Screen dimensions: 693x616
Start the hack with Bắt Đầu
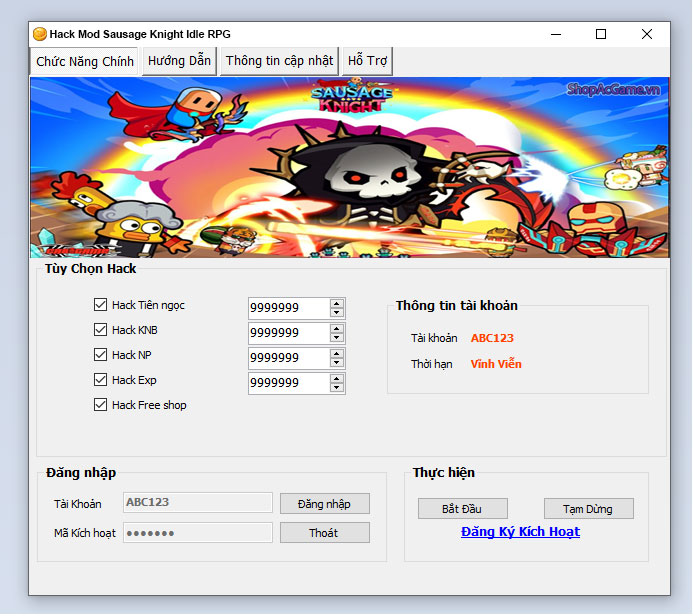pos(463,509)
